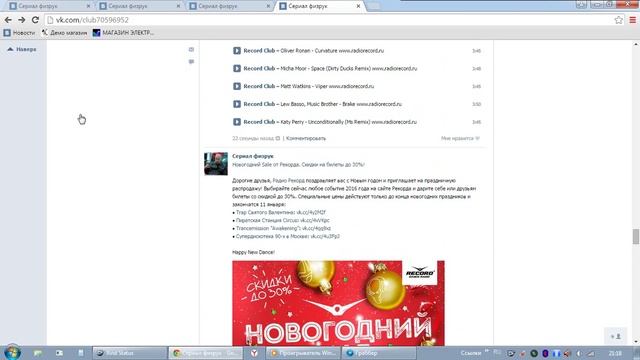
Task: Play the Matt Watkins - Viper track
Action: click(x=237, y=86)
